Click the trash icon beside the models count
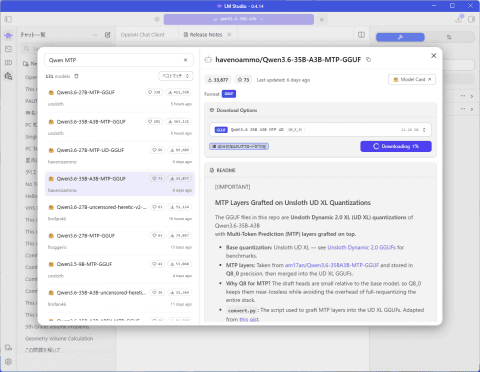480x372 pixels. [76, 76]
